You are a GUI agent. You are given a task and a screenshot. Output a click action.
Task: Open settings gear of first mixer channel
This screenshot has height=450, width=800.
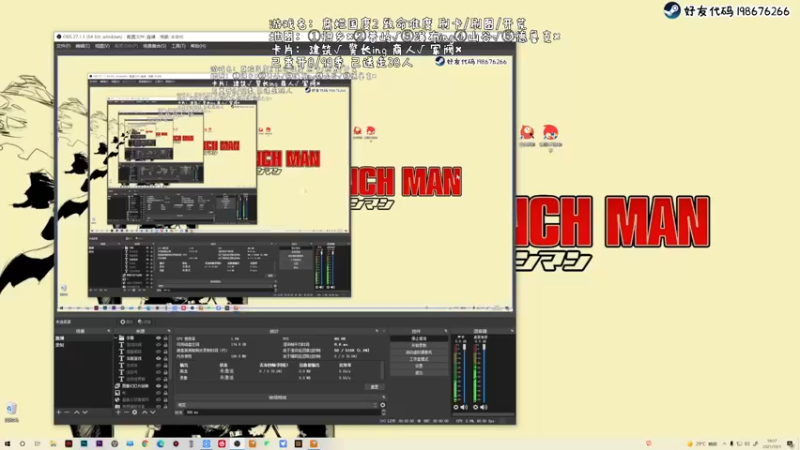click(x=456, y=407)
